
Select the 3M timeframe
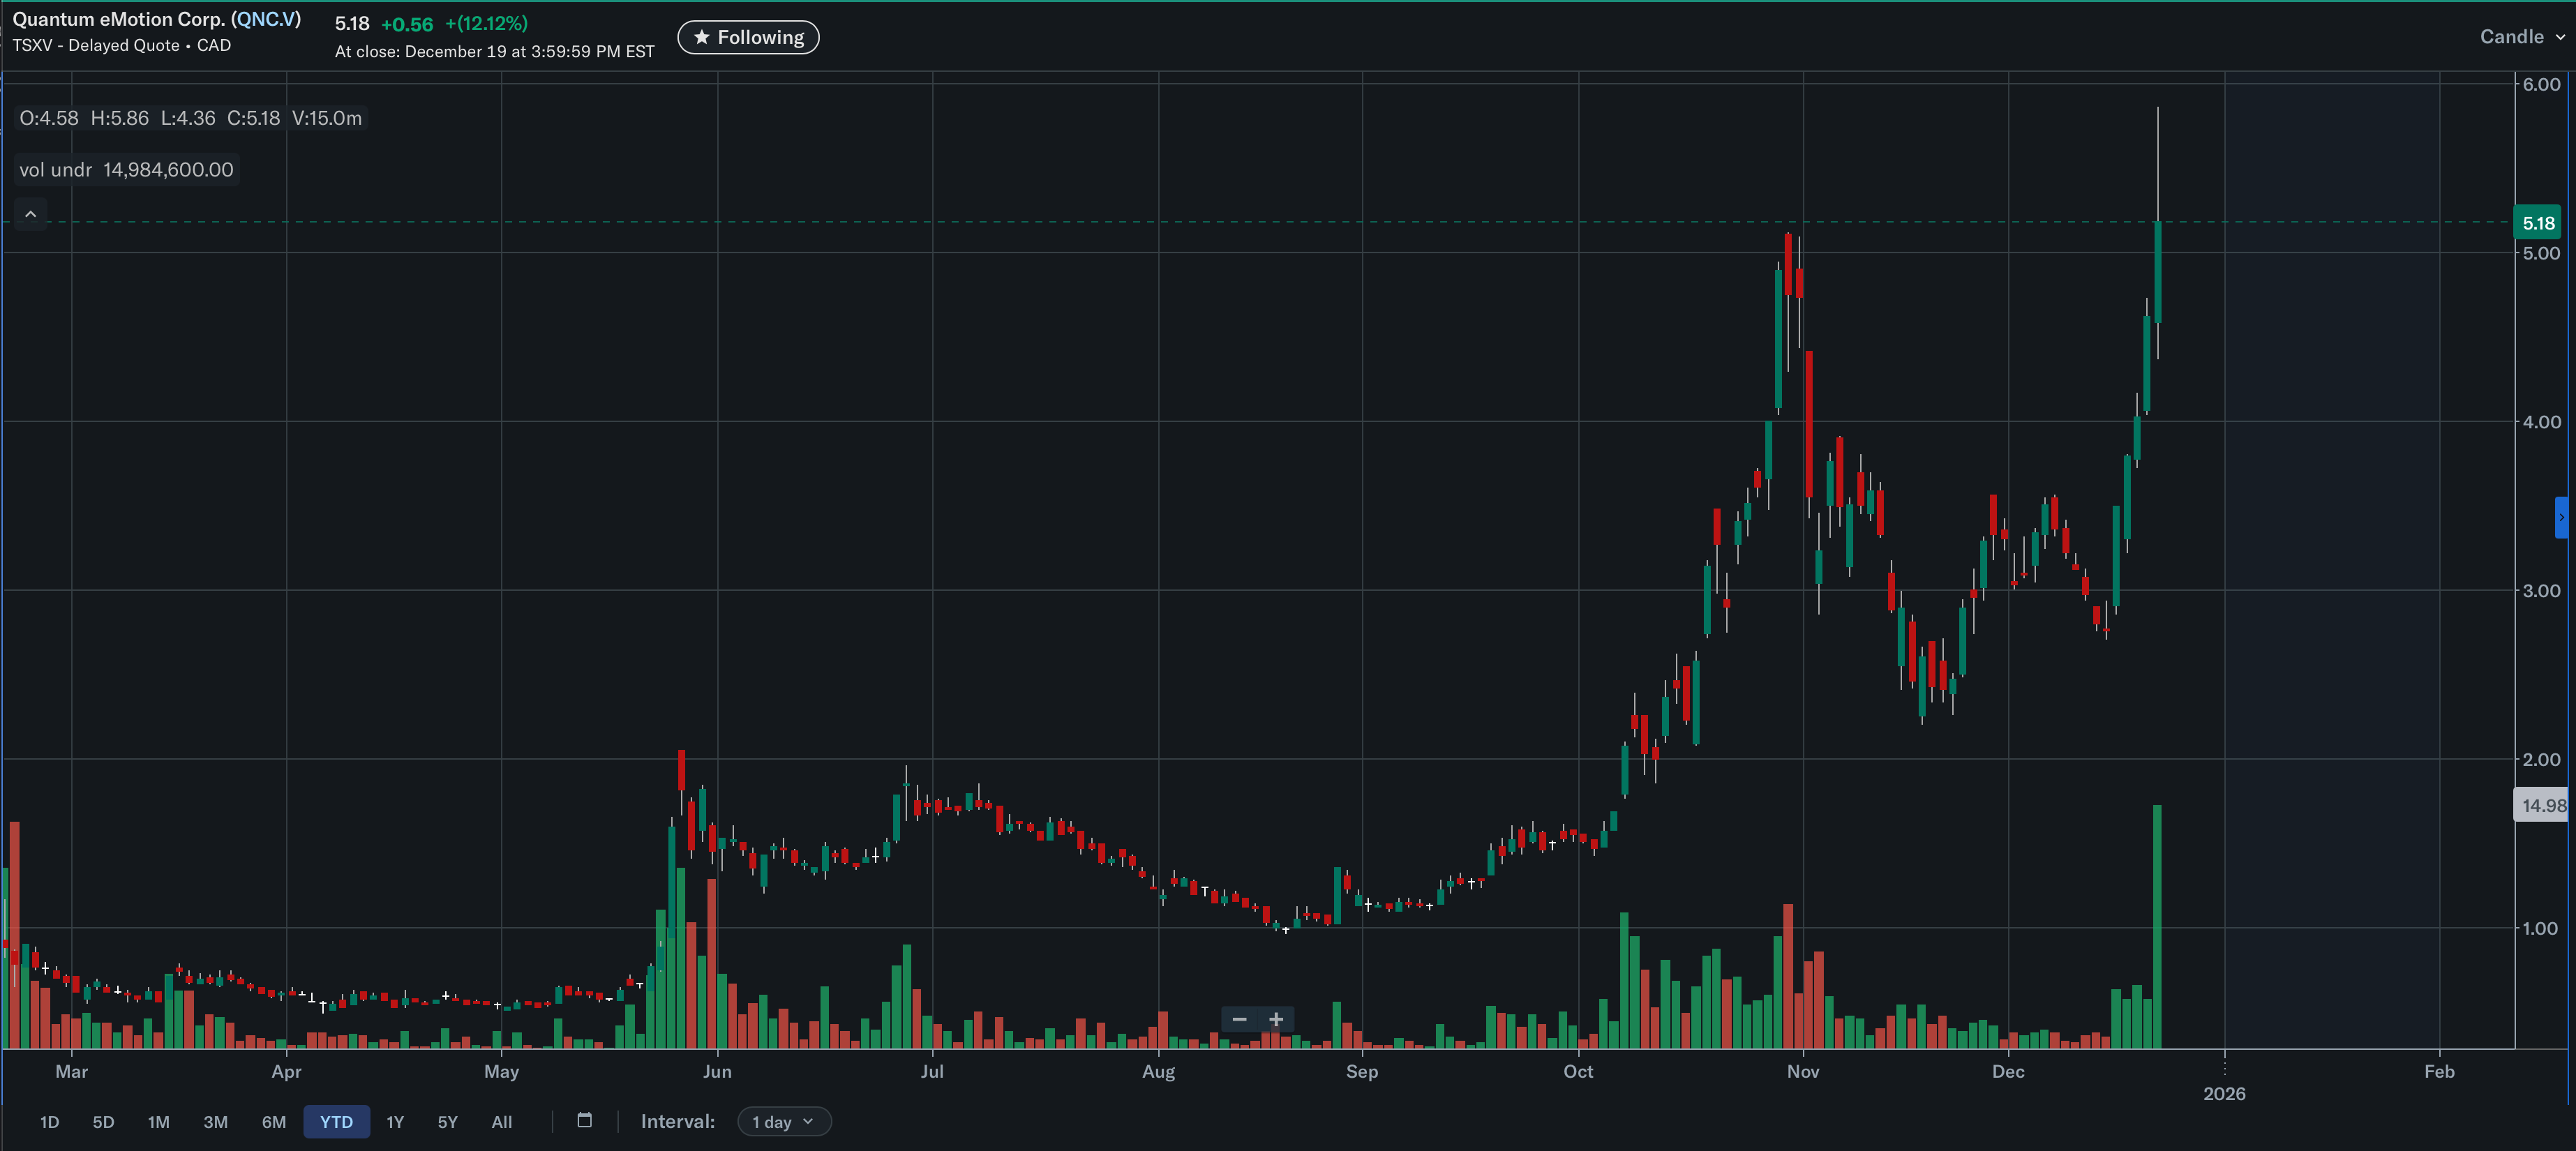point(215,1122)
